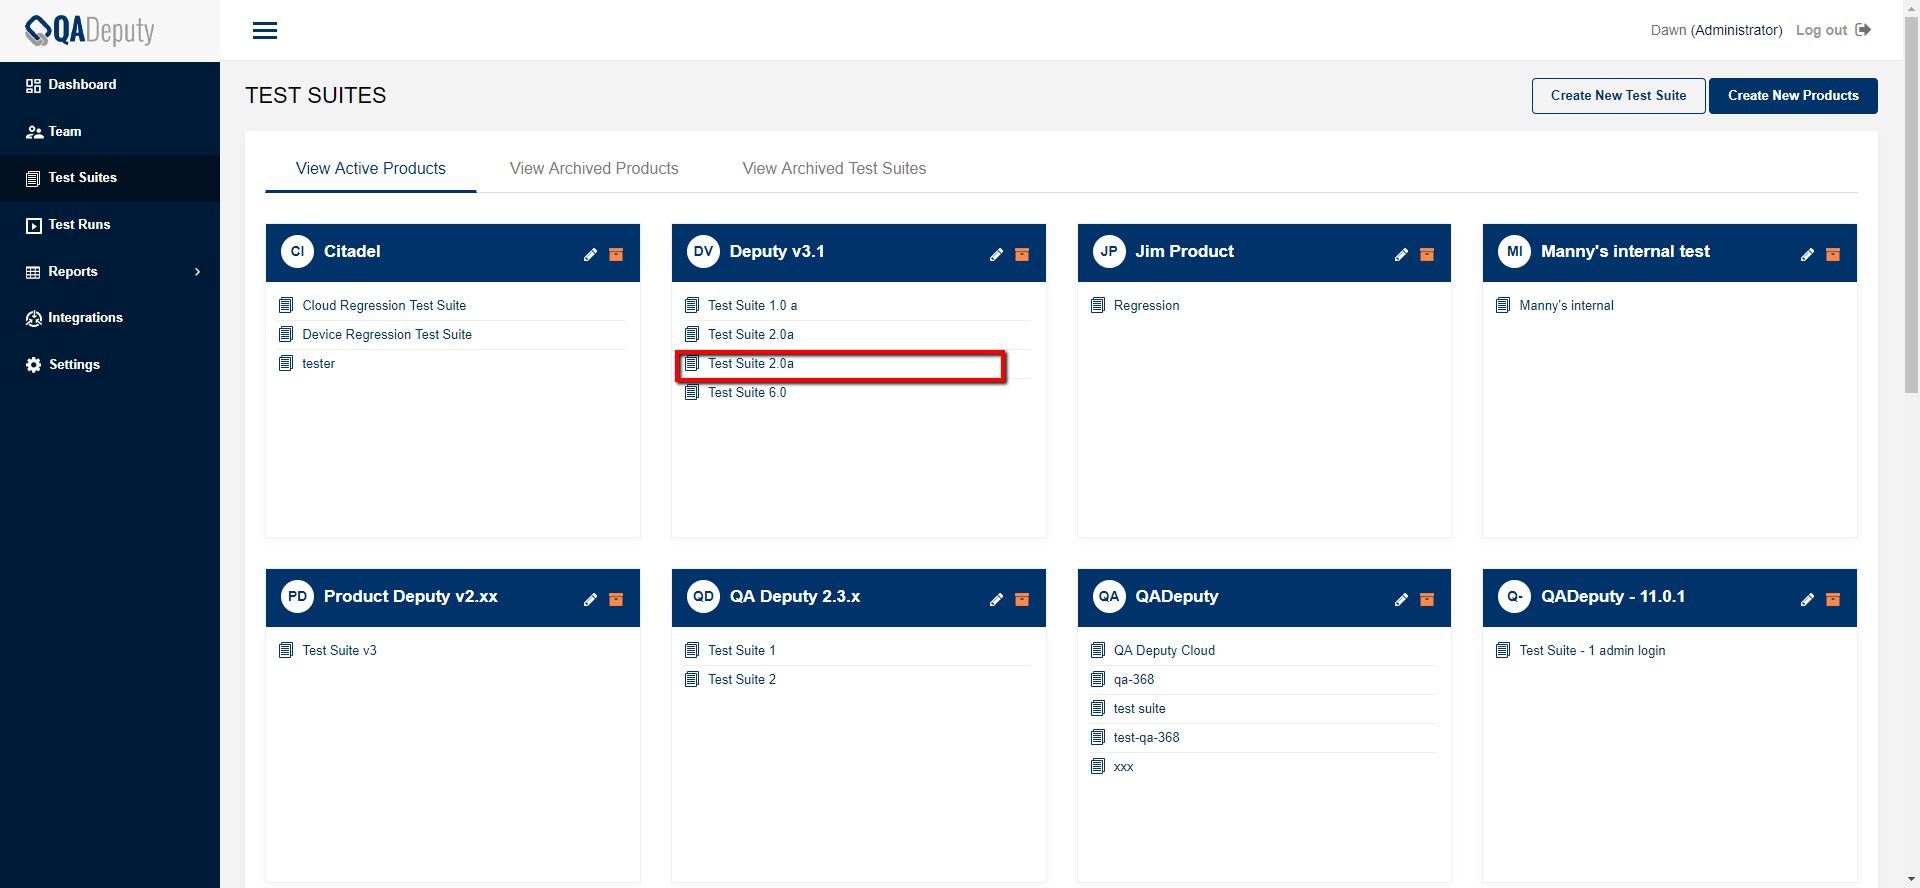
Task: Open the qa-368 suite
Action: (1134, 679)
